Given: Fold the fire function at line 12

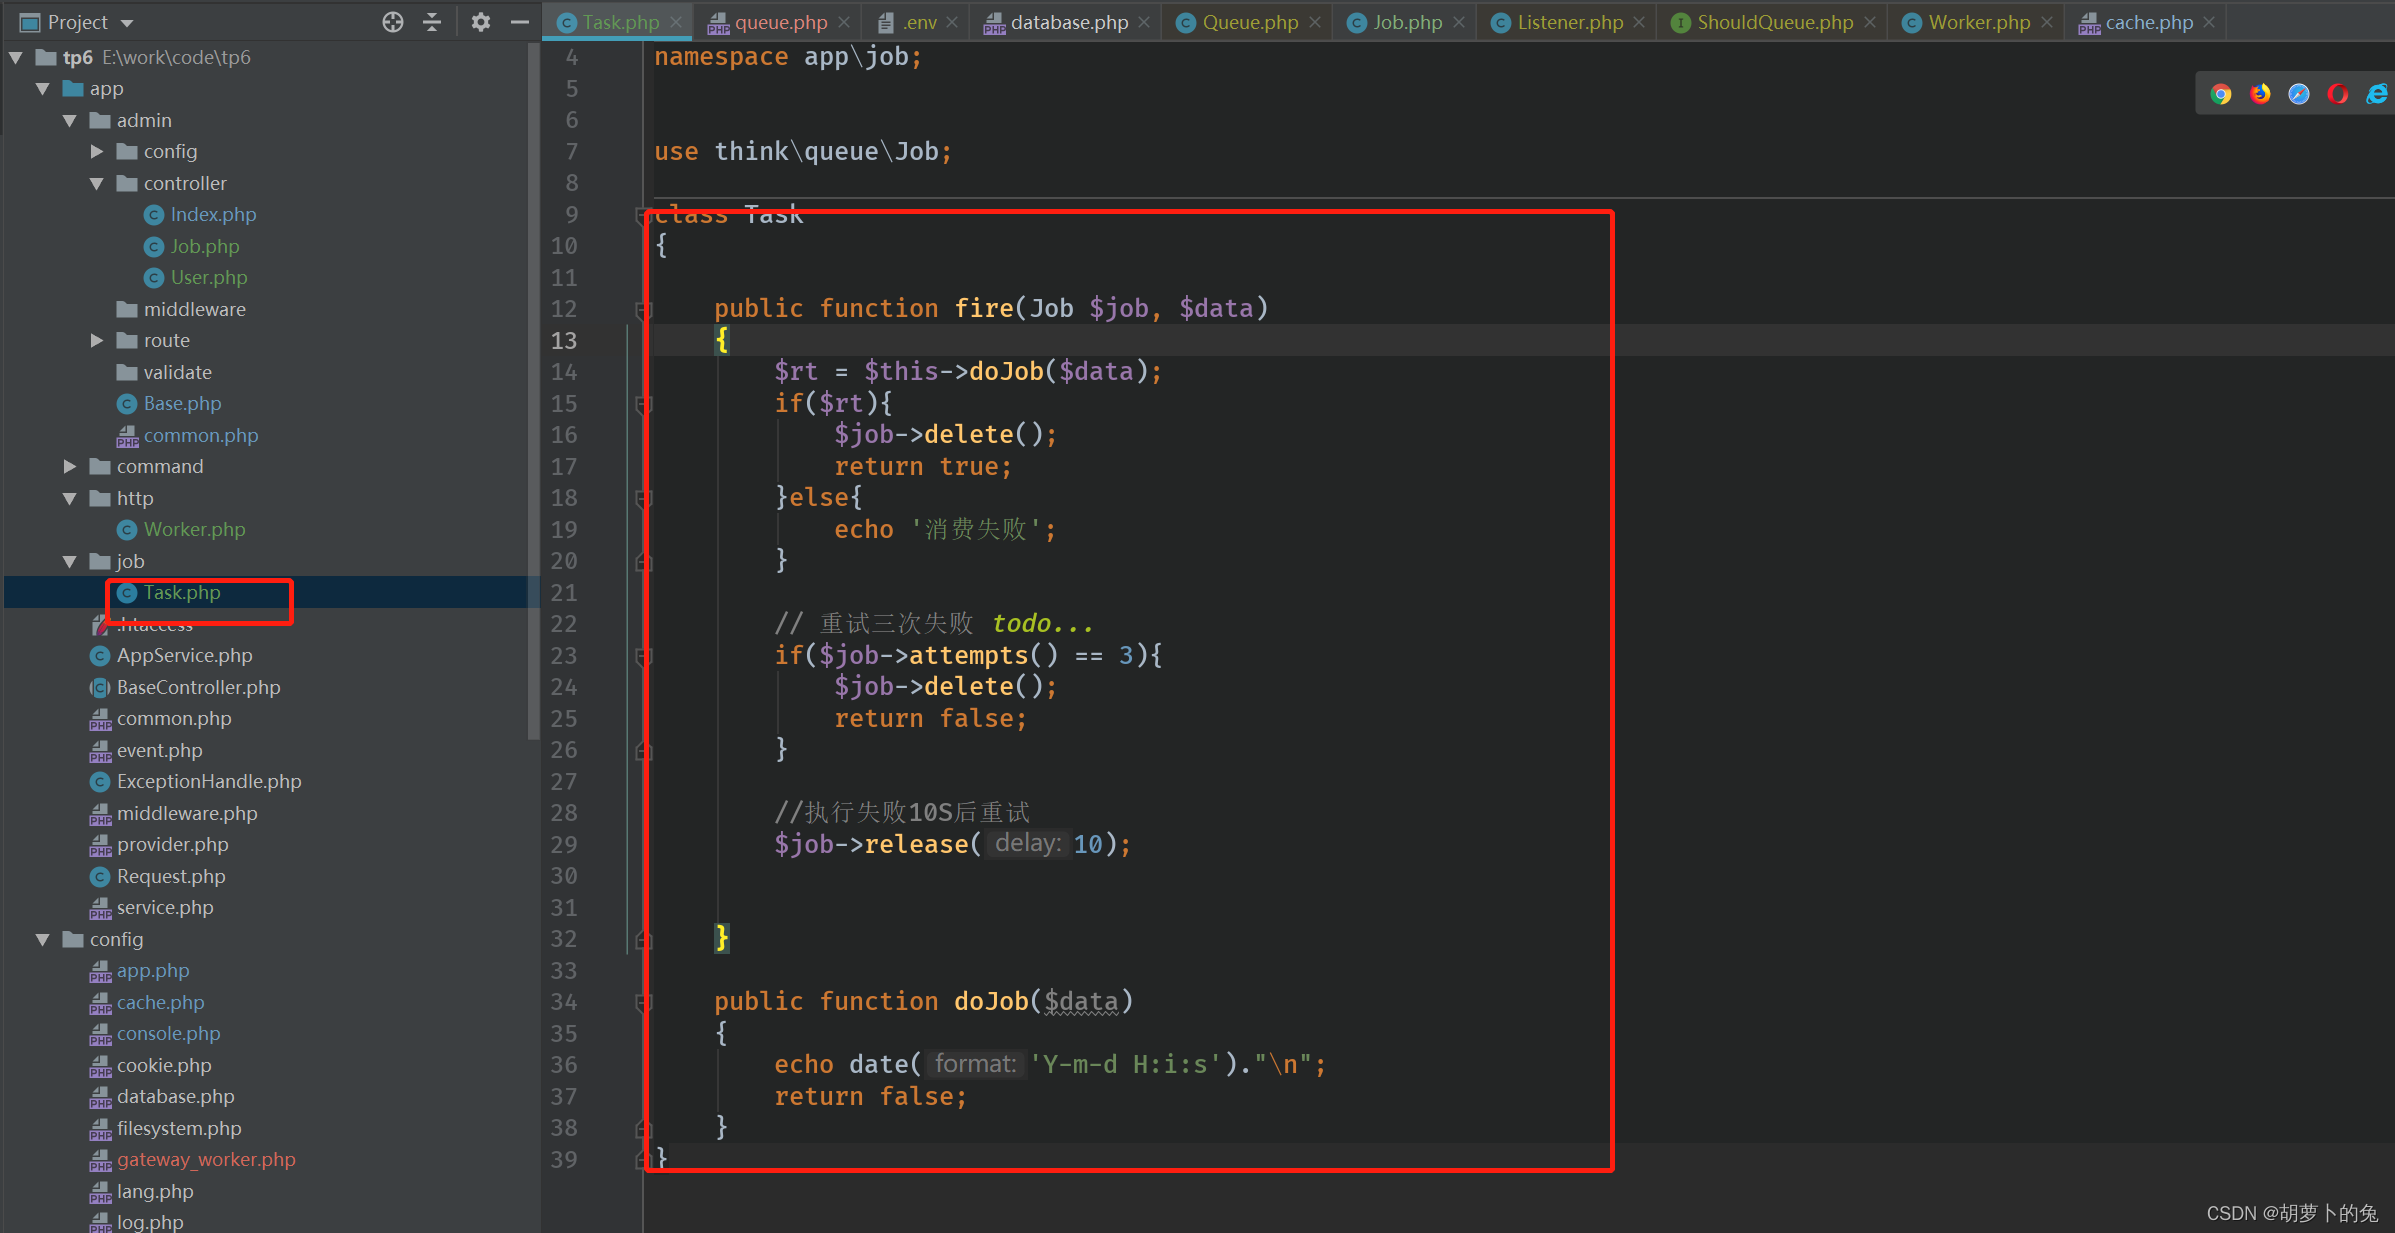Looking at the screenshot, I should point(643,309).
